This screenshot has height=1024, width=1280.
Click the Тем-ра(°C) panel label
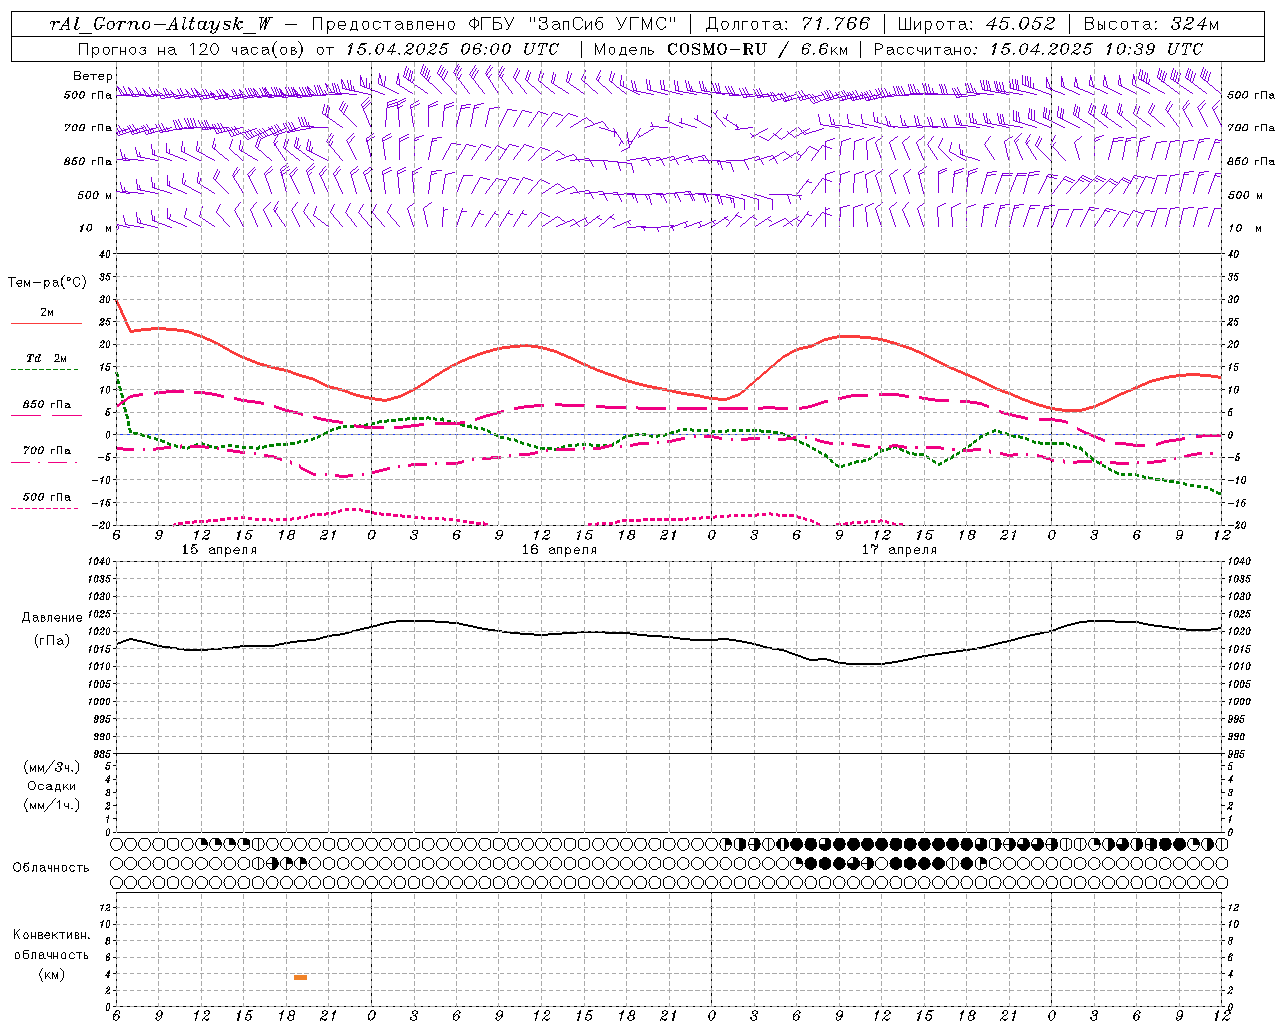46,283
